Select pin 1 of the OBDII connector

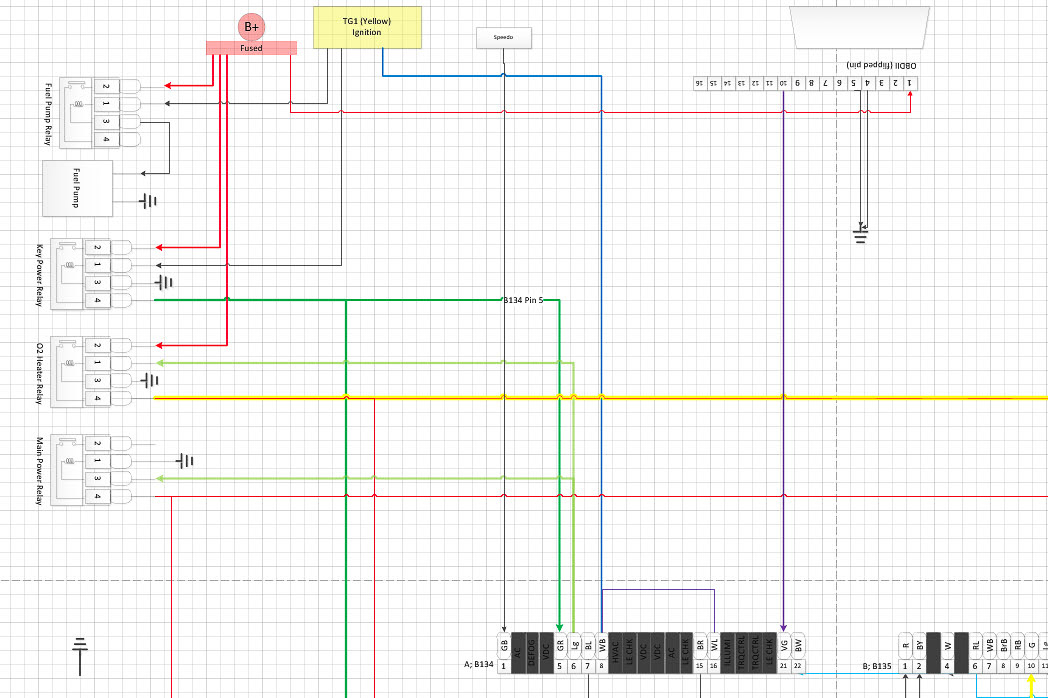(x=910, y=83)
